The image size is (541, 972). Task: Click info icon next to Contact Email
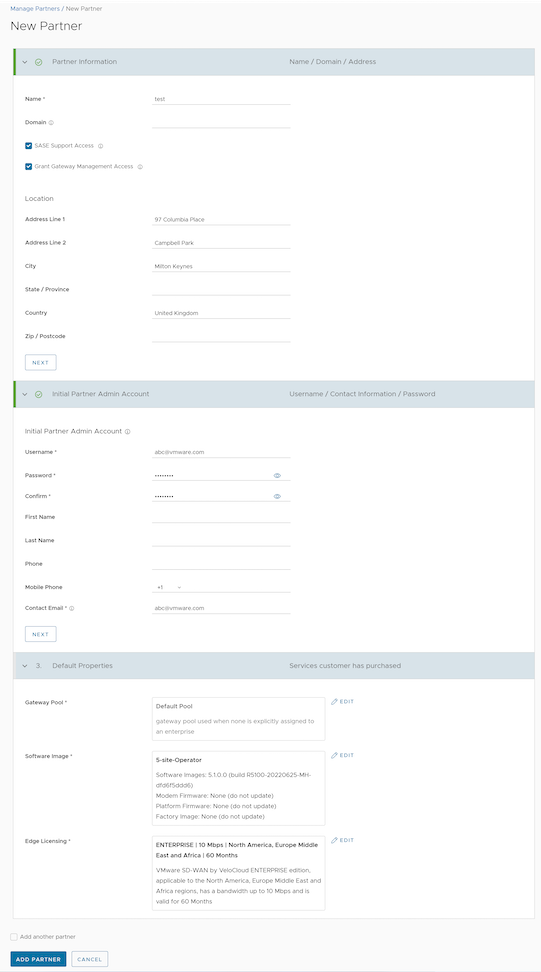[72, 609]
